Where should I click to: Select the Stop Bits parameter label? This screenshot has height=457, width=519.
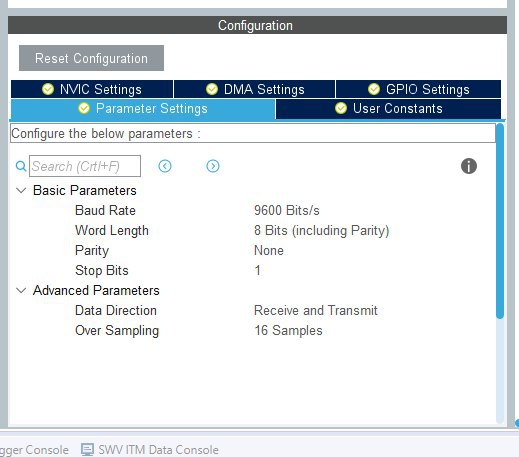(x=102, y=271)
